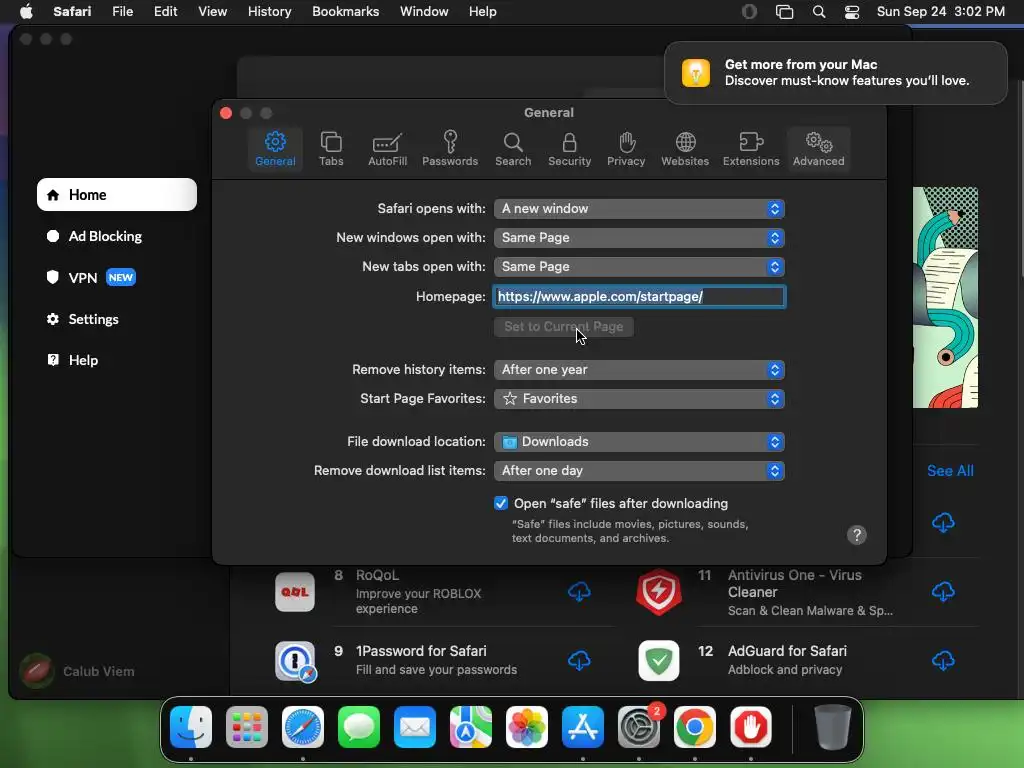Open the Websites preferences pane
The width and height of the screenshot is (1024, 768).
click(x=684, y=149)
